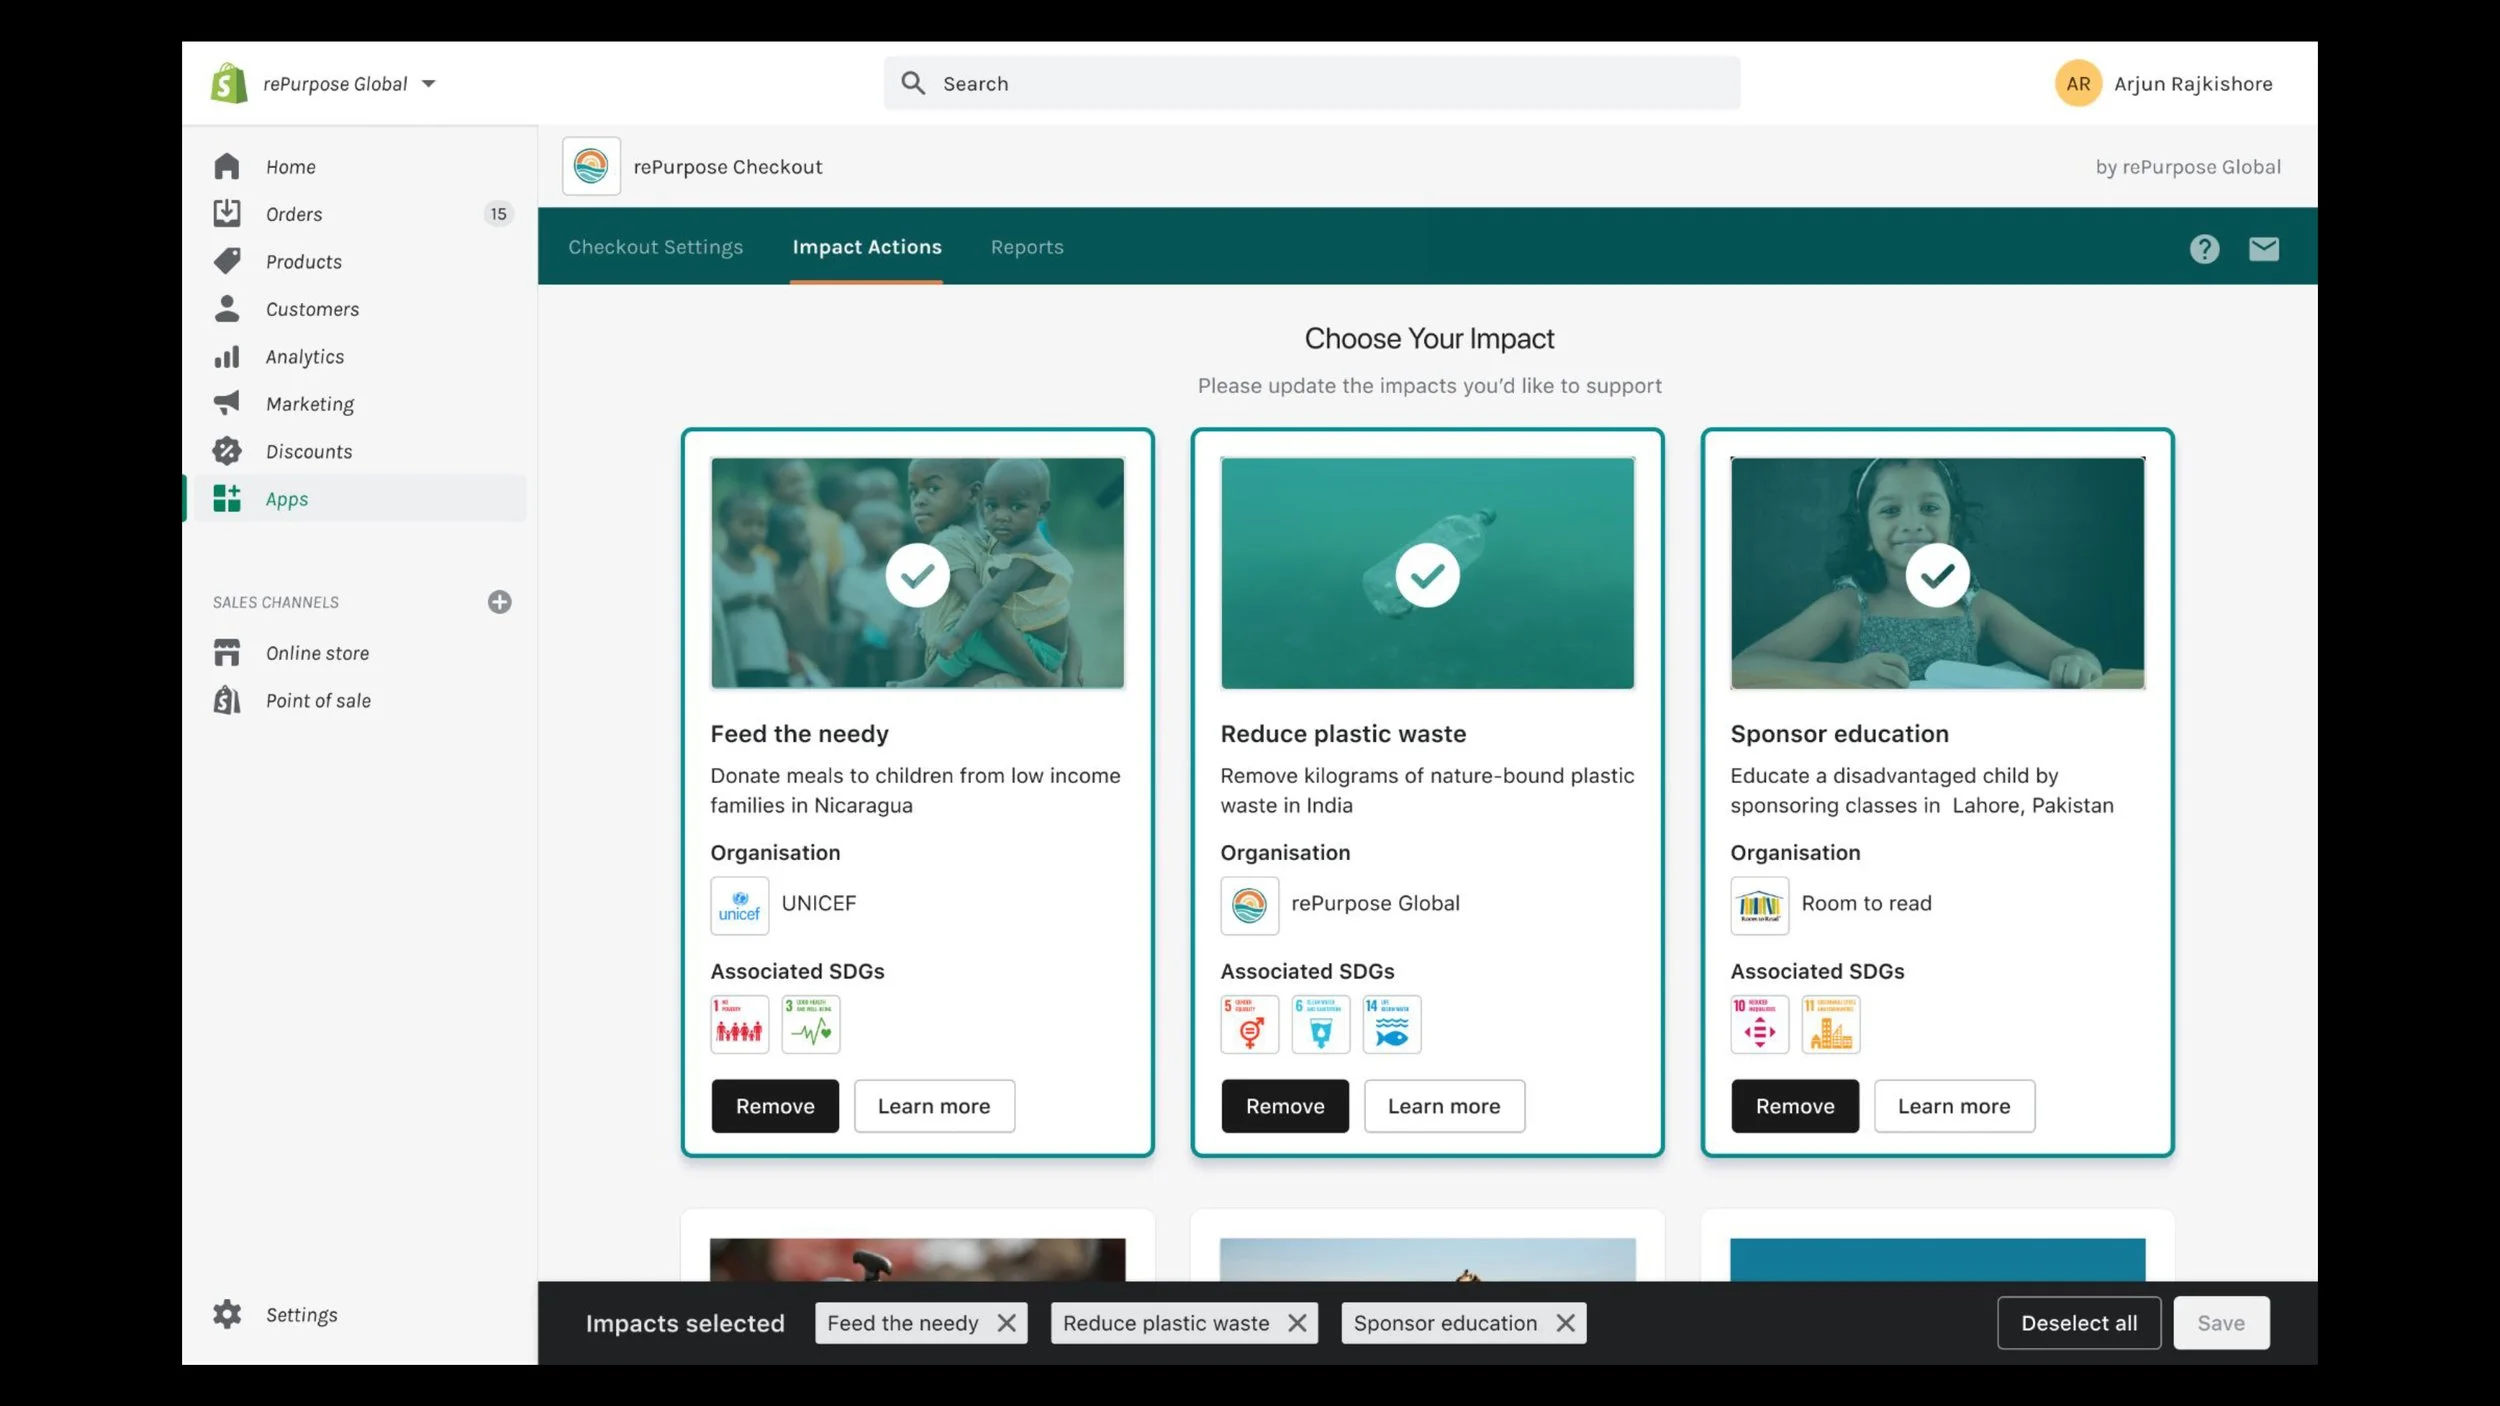Viewport: 2500px width, 1406px height.
Task: Open Analytics bar chart icon
Action: coord(227,357)
